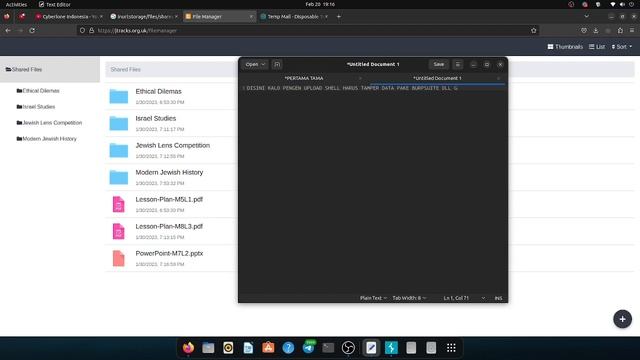Open the Text Editor hamburger menu

tap(458, 64)
